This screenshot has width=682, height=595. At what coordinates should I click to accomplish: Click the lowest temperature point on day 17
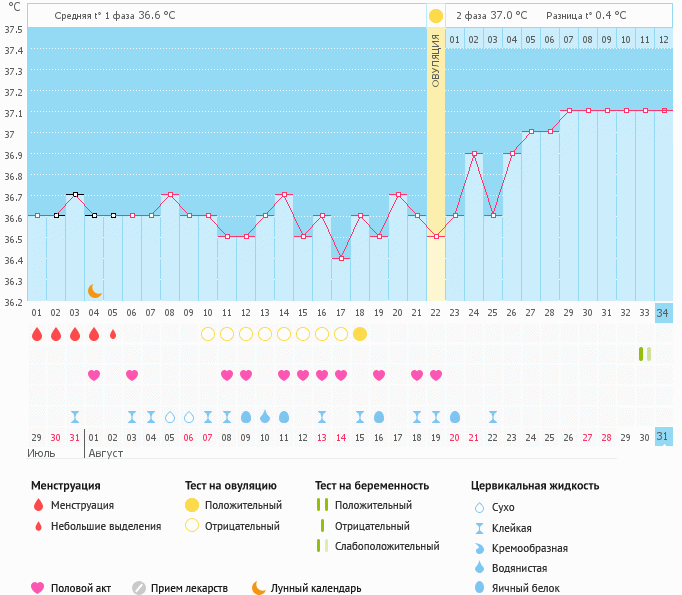click(341, 258)
